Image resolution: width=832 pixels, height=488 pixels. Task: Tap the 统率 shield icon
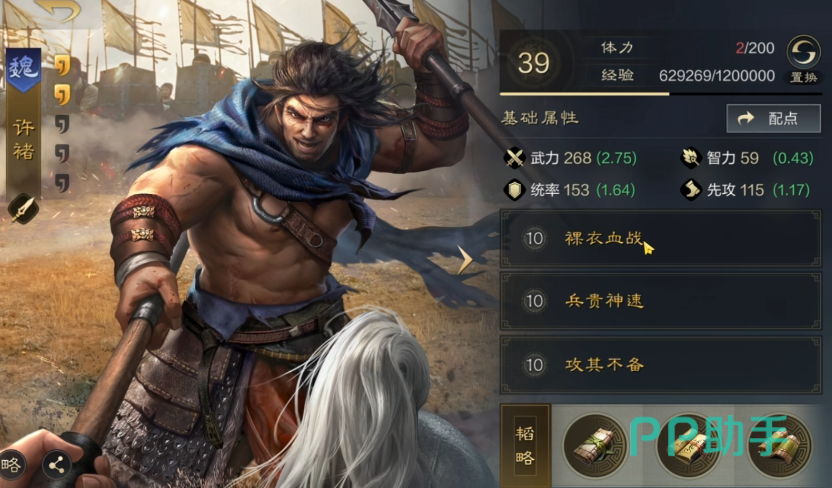(x=514, y=190)
